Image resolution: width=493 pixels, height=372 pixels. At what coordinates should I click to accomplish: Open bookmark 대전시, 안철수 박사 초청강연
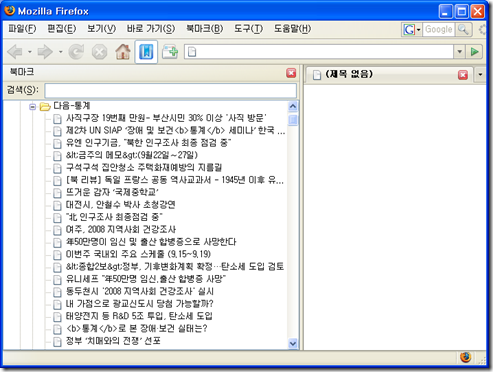pyautogui.click(x=120, y=205)
